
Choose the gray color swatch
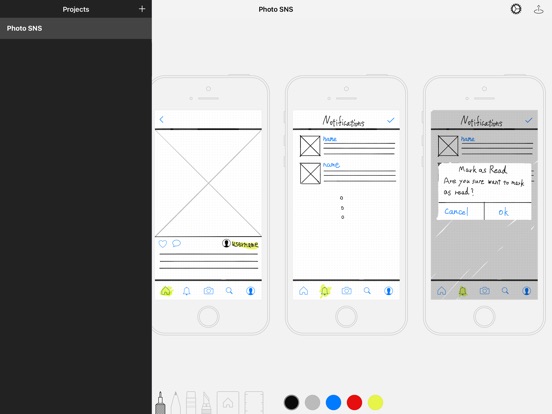click(x=312, y=402)
